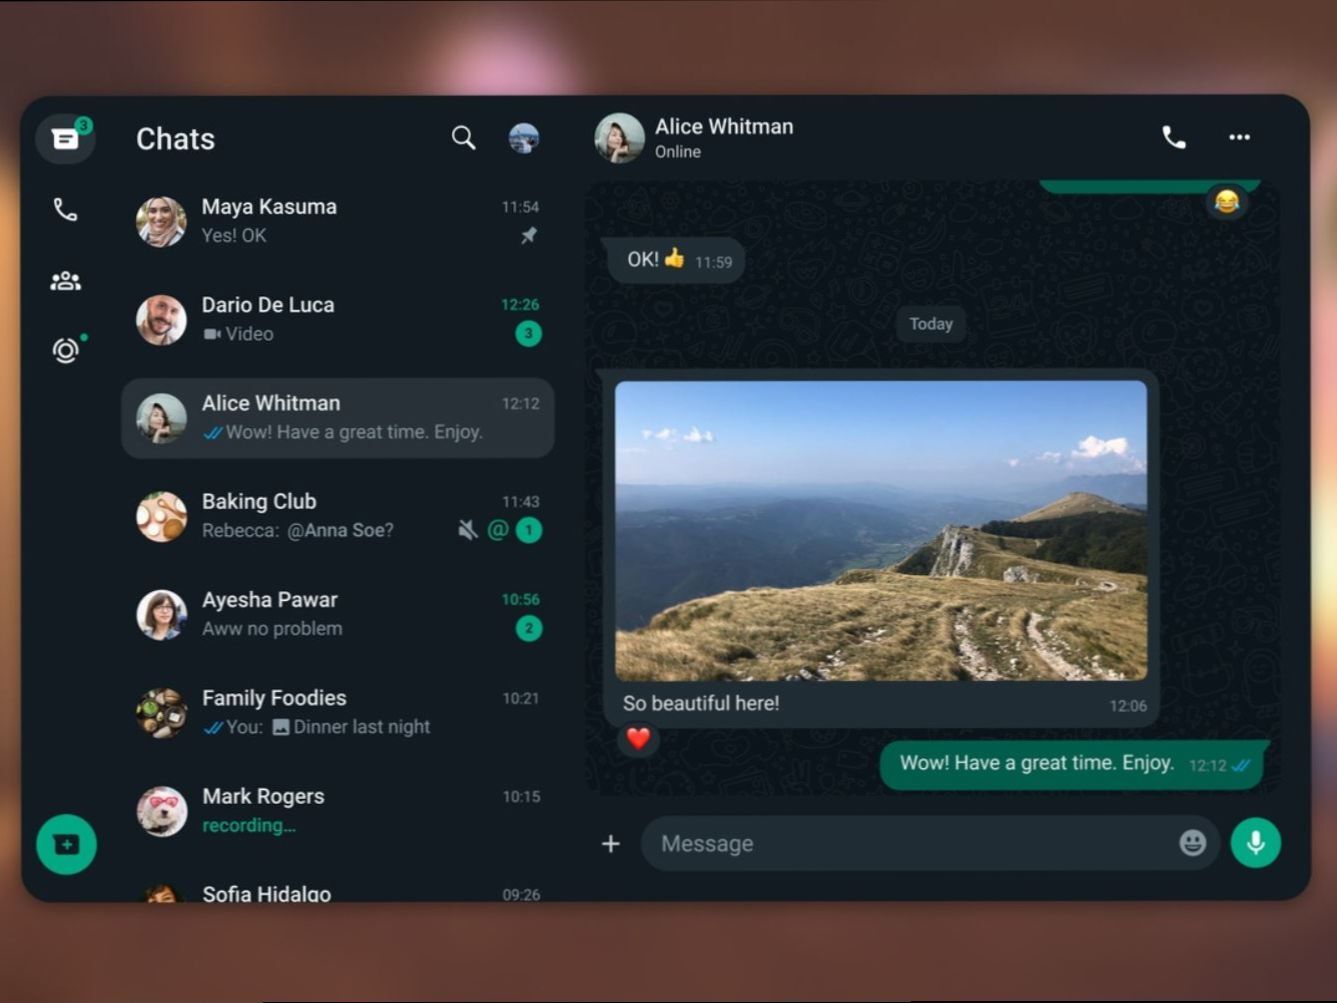The height and width of the screenshot is (1003, 1337).
Task: Open Ayesha Pawar chat
Action: pos(338,614)
